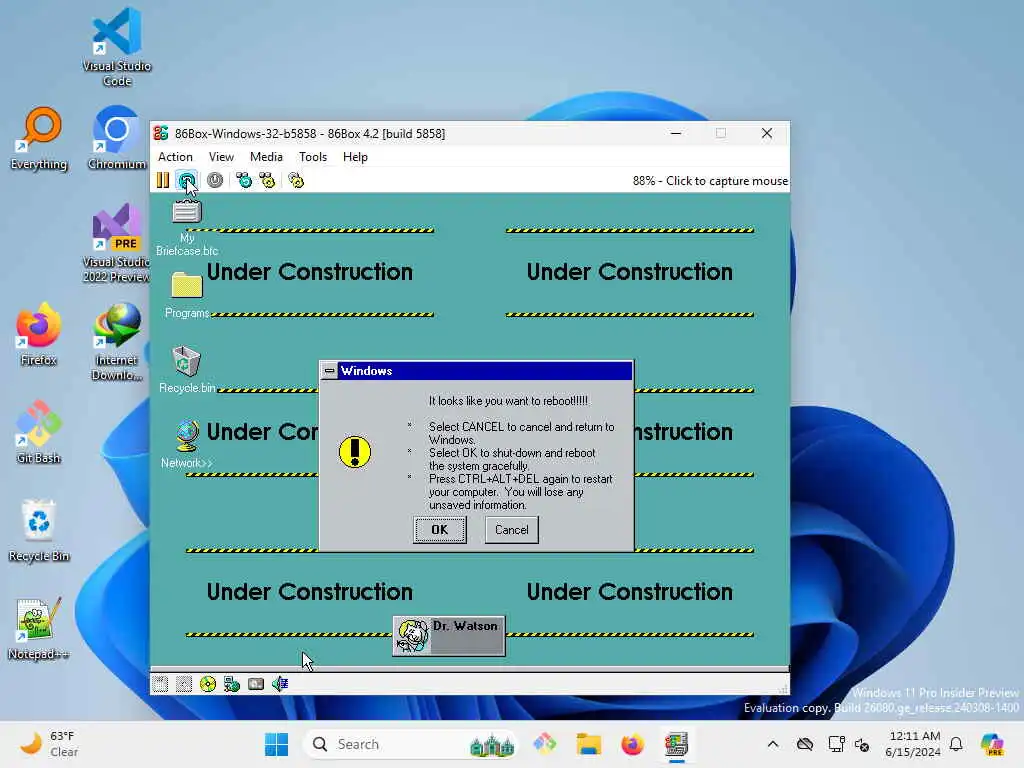This screenshot has width=1024, height=768.
Task: Click the OneDrive cloud tray icon
Action: 805,744
